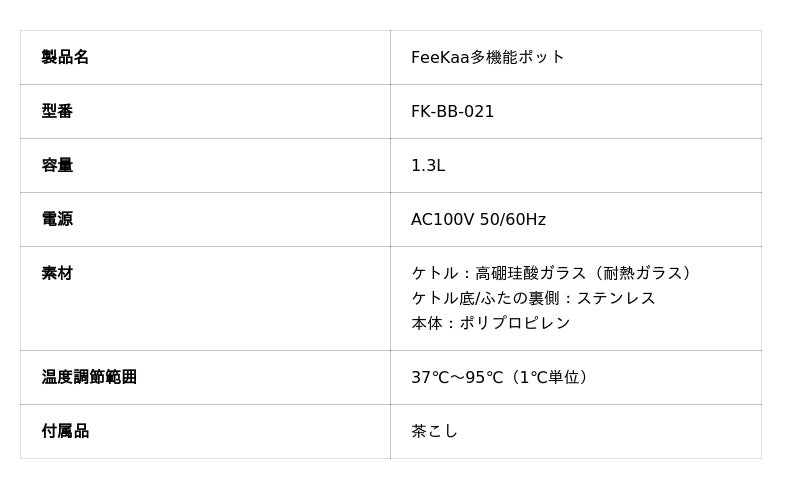This screenshot has height=489, width=800.
Task: Click the 付属品 label cell
Action: (65, 431)
